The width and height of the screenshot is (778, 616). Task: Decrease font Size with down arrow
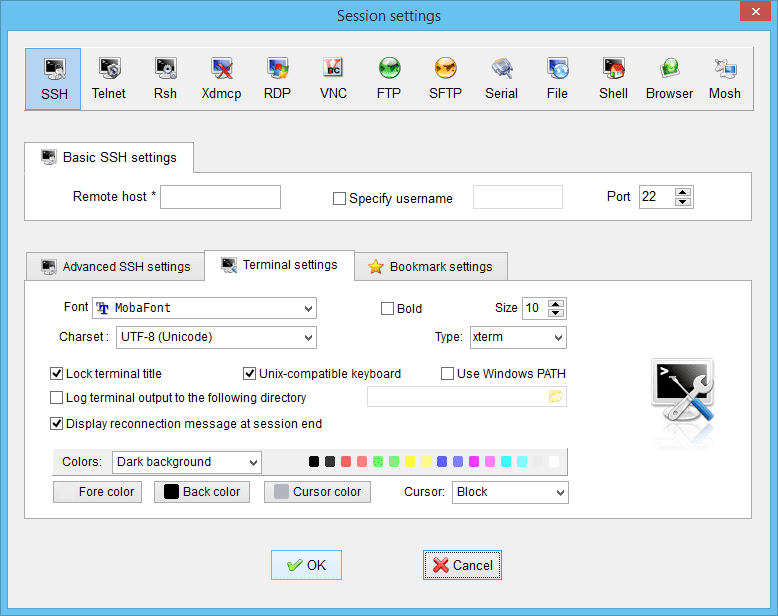click(x=556, y=312)
